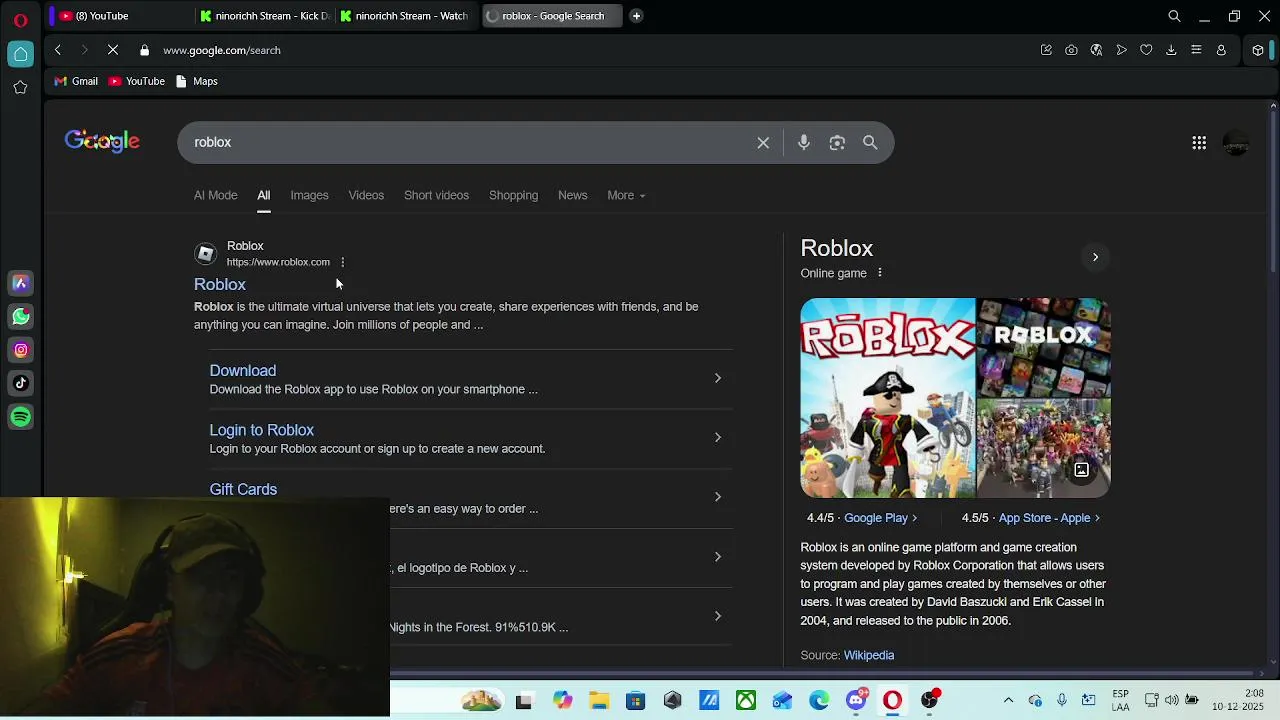Switch to ninorichh Stream - Watch tab
The height and width of the screenshot is (720, 1280).
coord(404,16)
